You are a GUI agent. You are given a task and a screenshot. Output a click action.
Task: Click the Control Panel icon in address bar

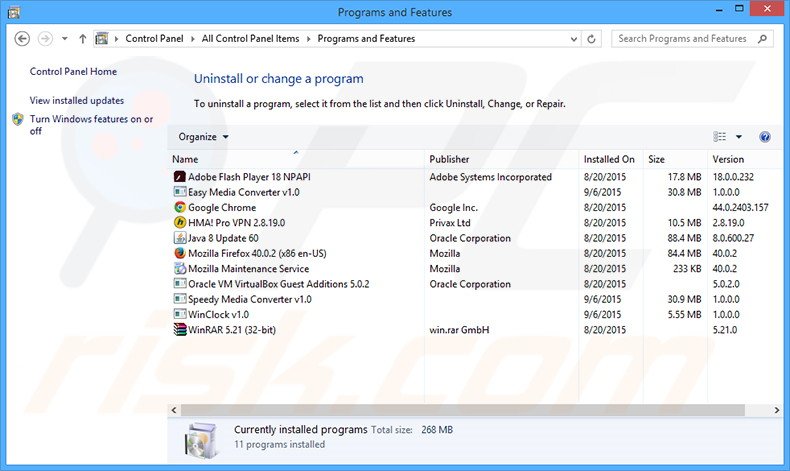click(102, 39)
